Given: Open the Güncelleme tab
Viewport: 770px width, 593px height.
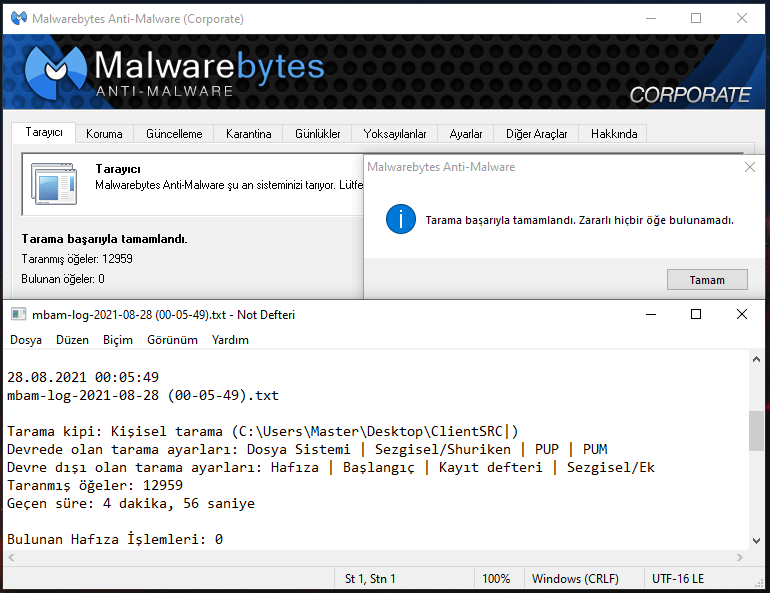Looking at the screenshot, I should click(174, 134).
